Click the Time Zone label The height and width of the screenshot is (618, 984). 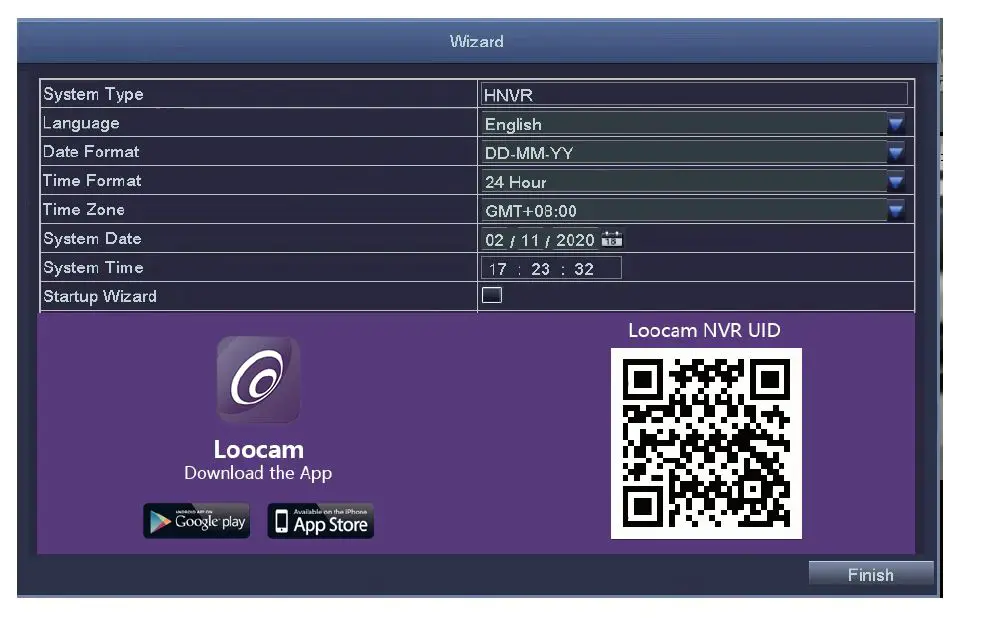[84, 210]
